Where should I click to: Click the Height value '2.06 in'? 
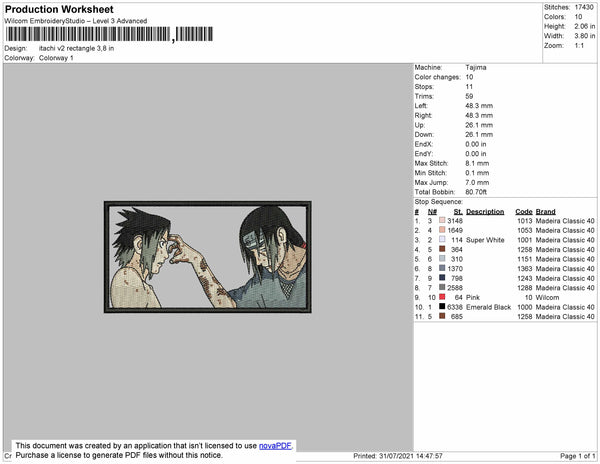point(585,26)
